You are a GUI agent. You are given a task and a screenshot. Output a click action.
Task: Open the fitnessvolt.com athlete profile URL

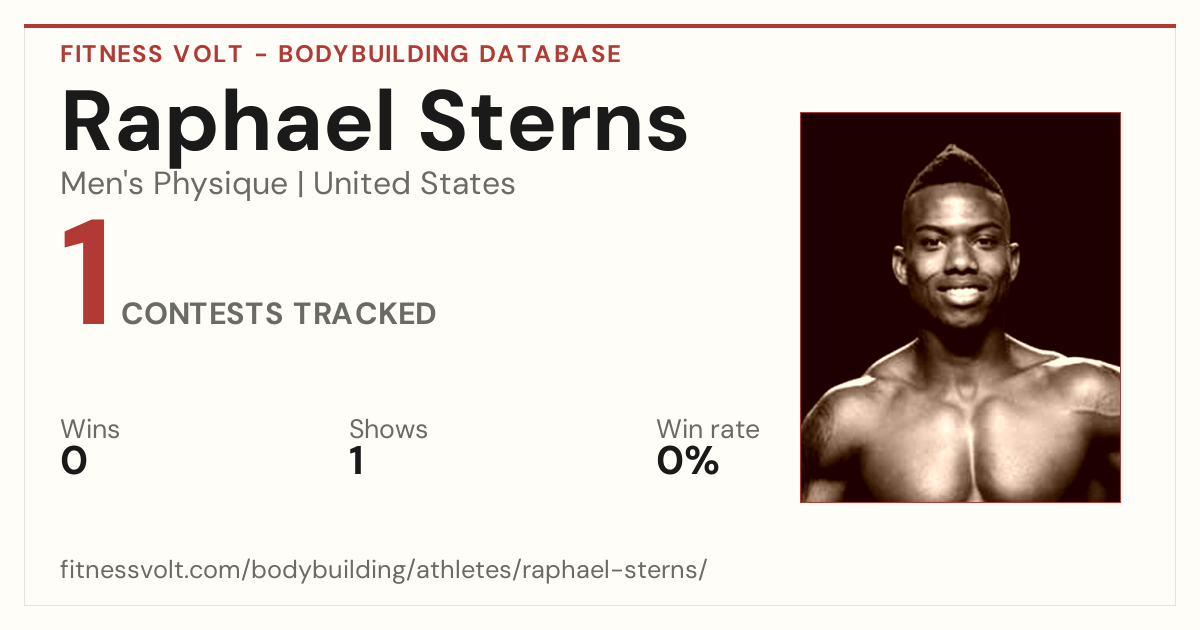click(384, 570)
